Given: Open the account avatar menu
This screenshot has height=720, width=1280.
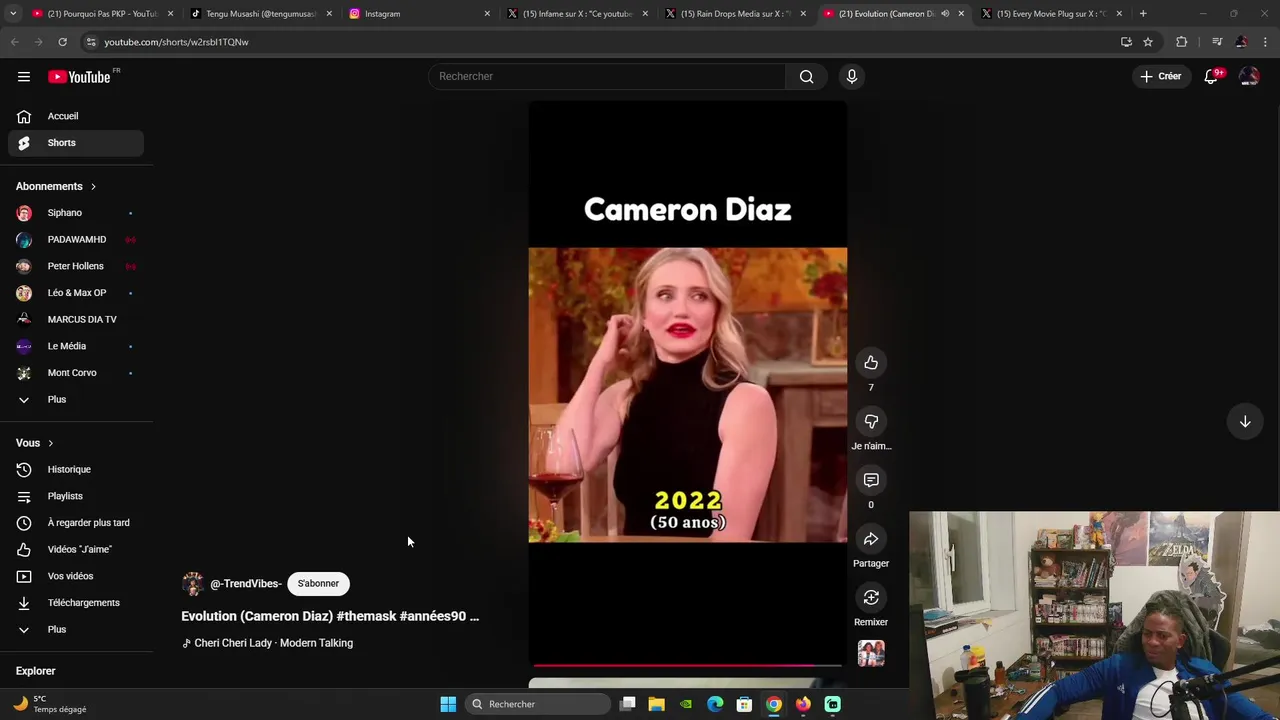Looking at the screenshot, I should 1249,76.
